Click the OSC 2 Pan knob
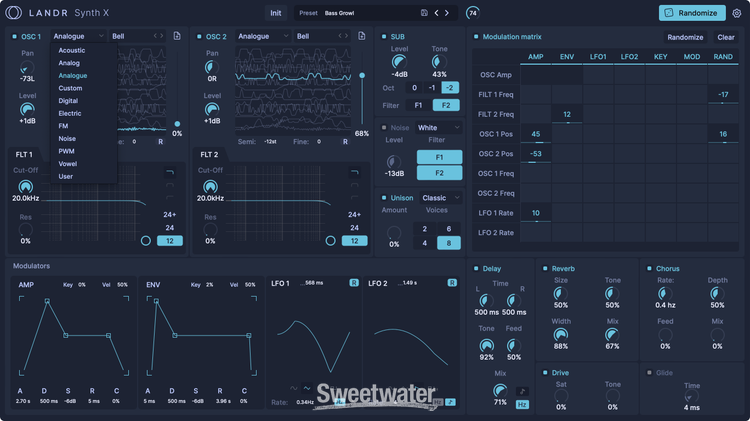Viewport: 750px width, 421px height. tap(212, 67)
